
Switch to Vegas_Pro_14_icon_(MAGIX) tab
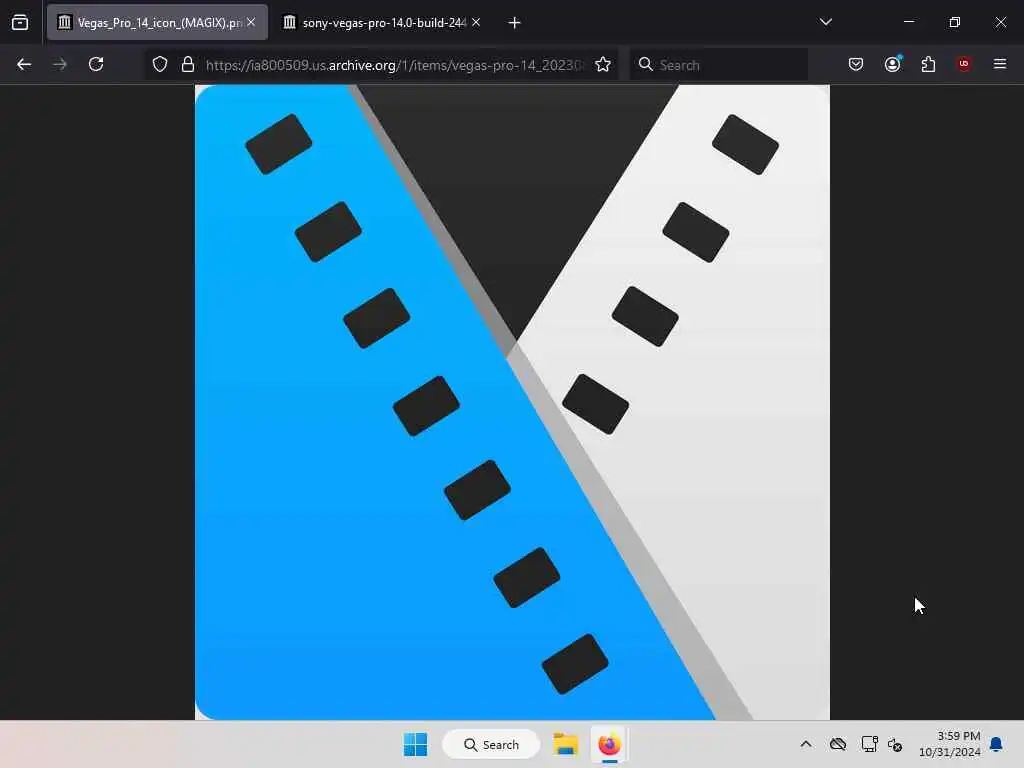pyautogui.click(x=157, y=23)
